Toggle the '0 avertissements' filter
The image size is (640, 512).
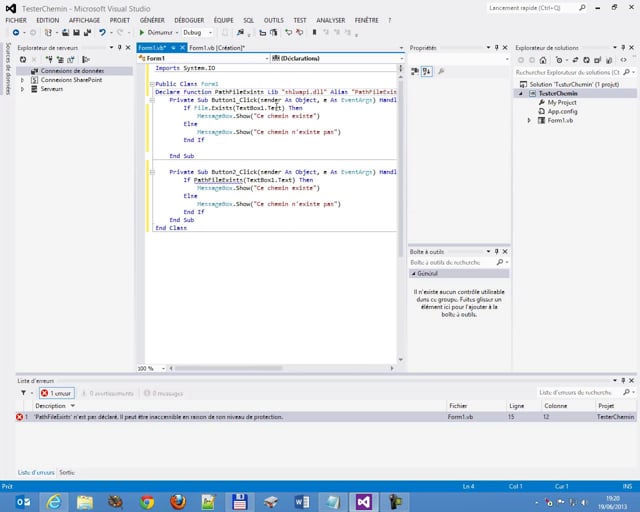click(x=108, y=394)
